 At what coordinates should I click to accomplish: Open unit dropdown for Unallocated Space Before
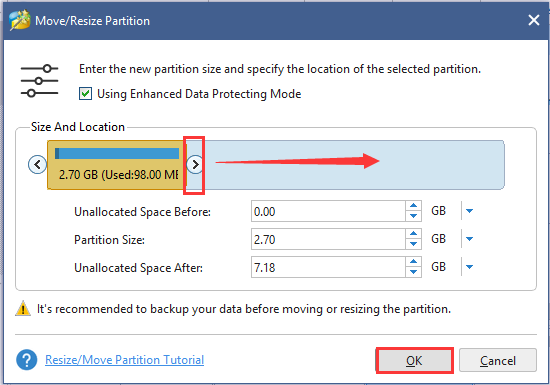469,211
